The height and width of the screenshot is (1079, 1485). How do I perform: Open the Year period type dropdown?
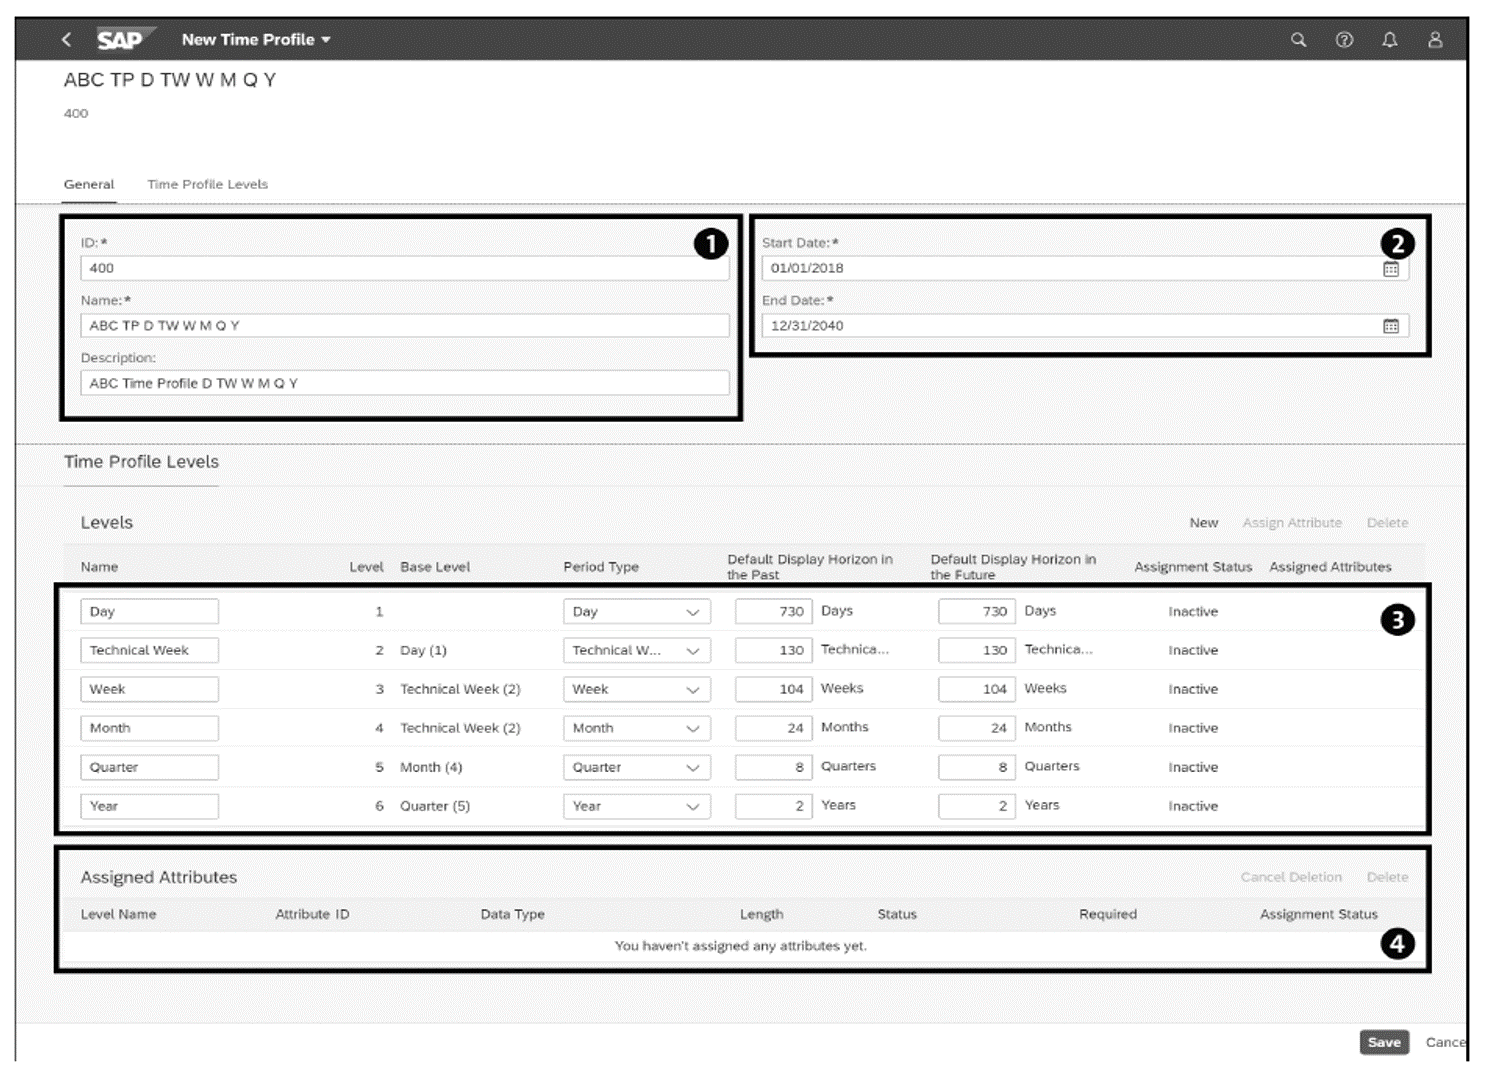click(x=692, y=806)
